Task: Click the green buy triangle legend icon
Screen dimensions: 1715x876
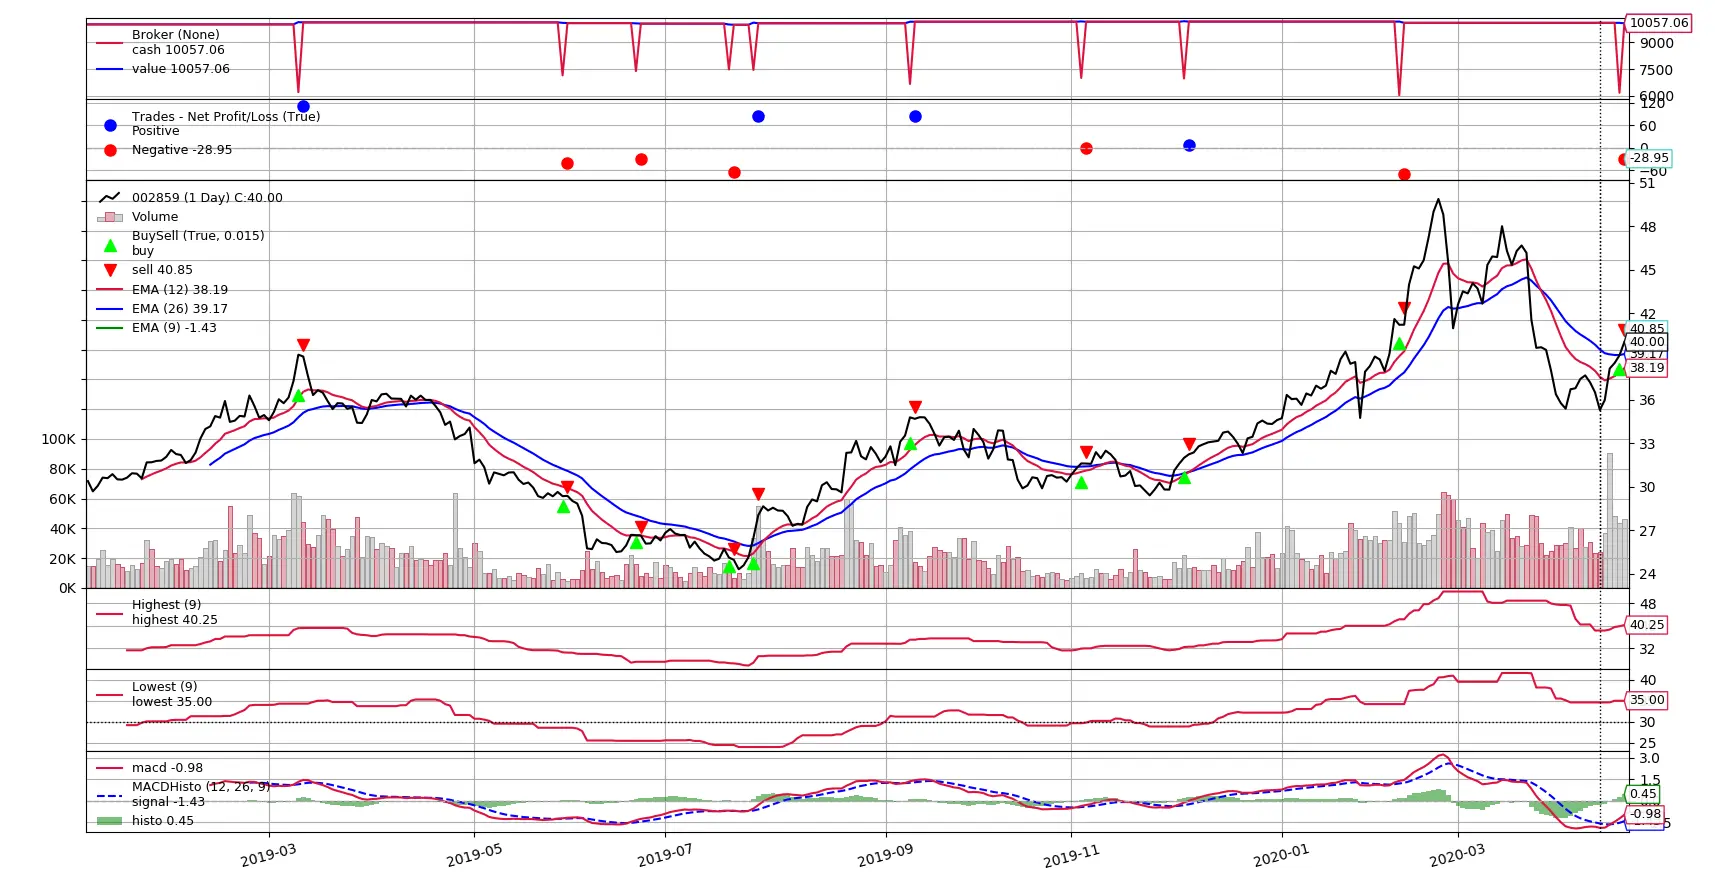Action: 110,245
